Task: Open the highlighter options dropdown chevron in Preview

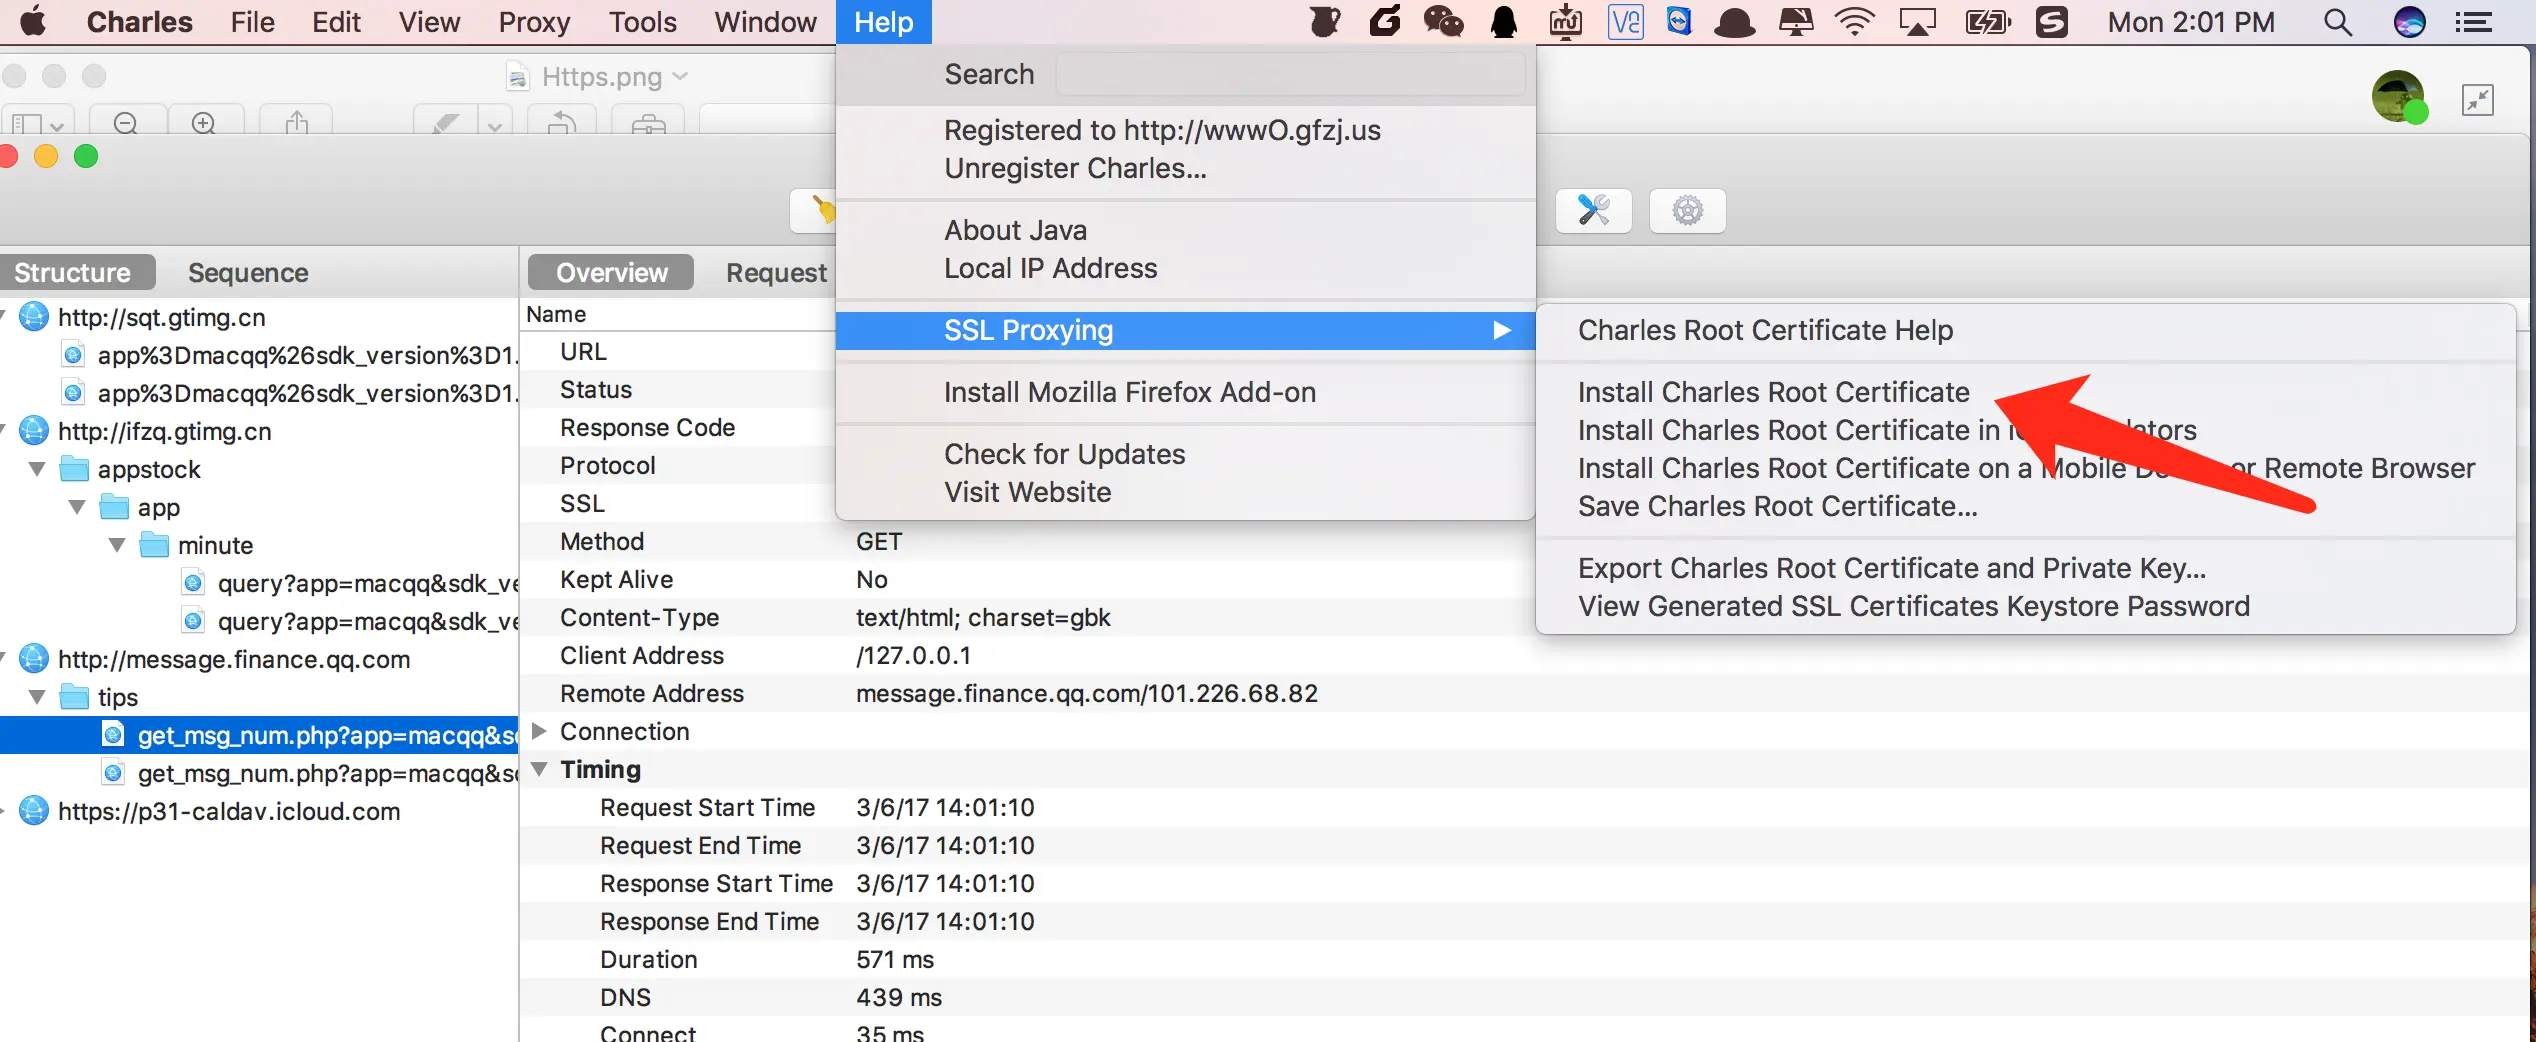Action: [x=494, y=124]
